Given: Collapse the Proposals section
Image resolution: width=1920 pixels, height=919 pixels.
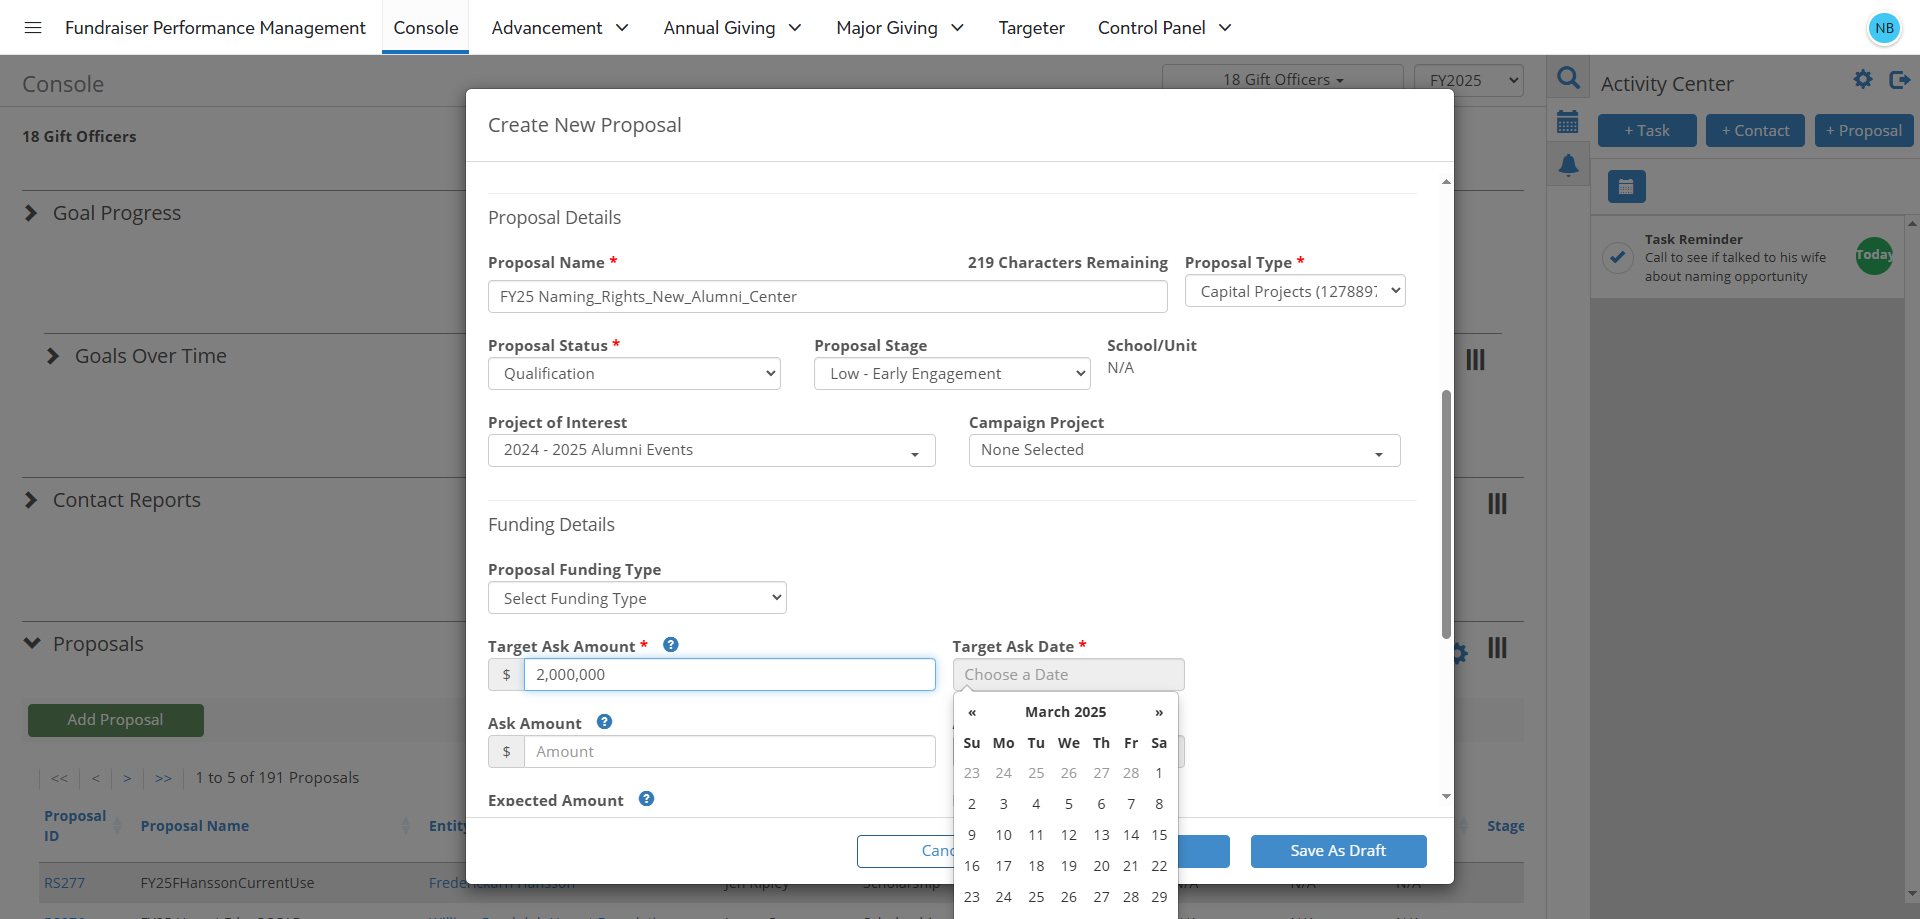Looking at the screenshot, I should 32,643.
